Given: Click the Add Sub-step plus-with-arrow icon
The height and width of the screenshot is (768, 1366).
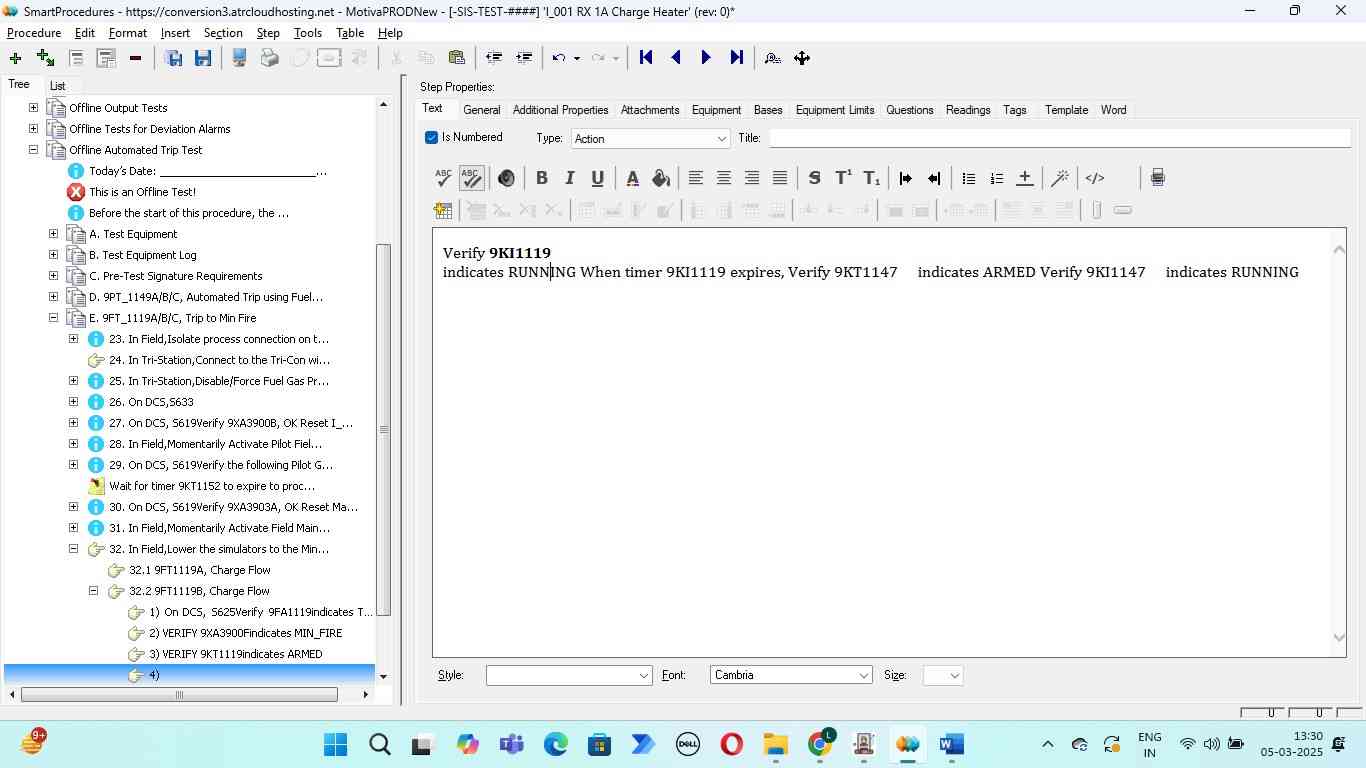Looking at the screenshot, I should click(x=45, y=58).
